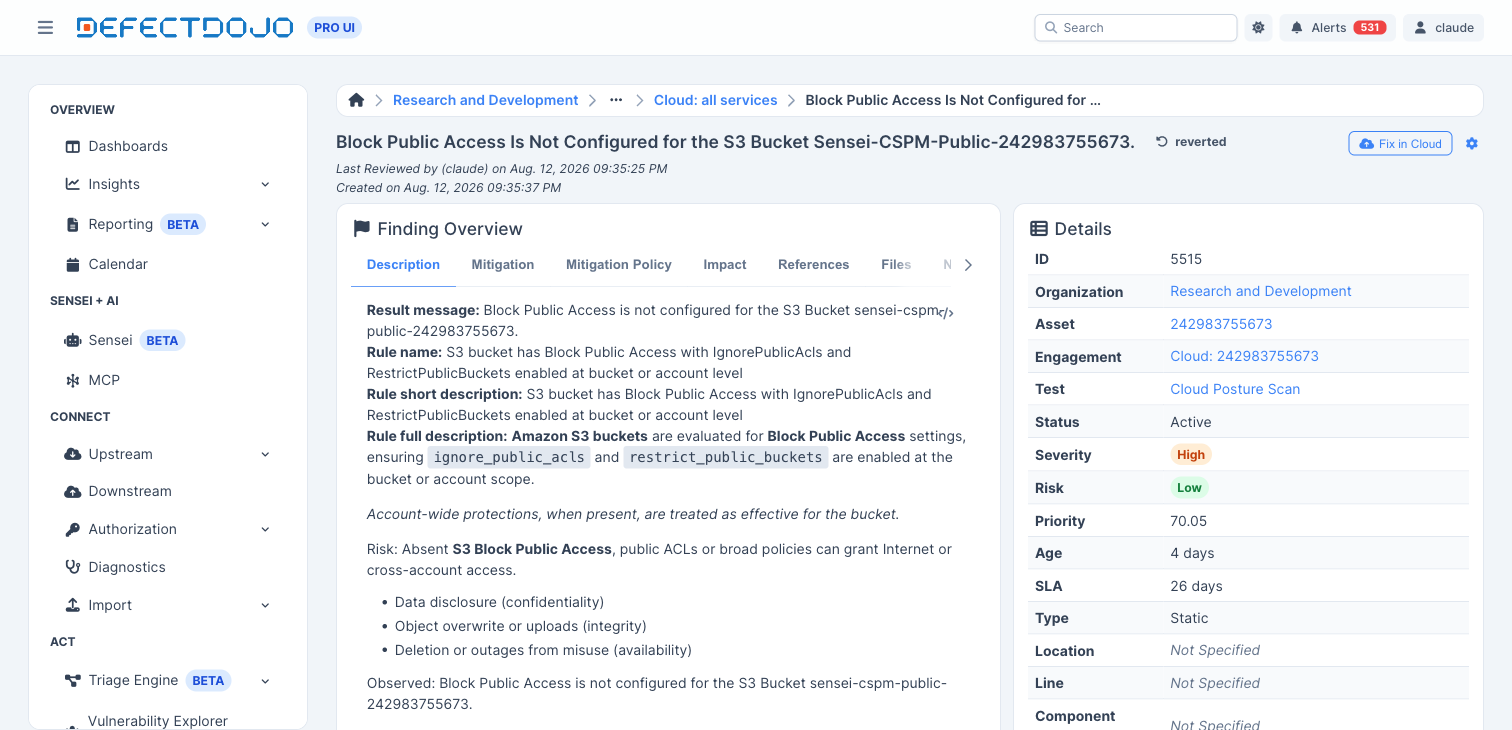Click the High severity badge

point(1191,455)
